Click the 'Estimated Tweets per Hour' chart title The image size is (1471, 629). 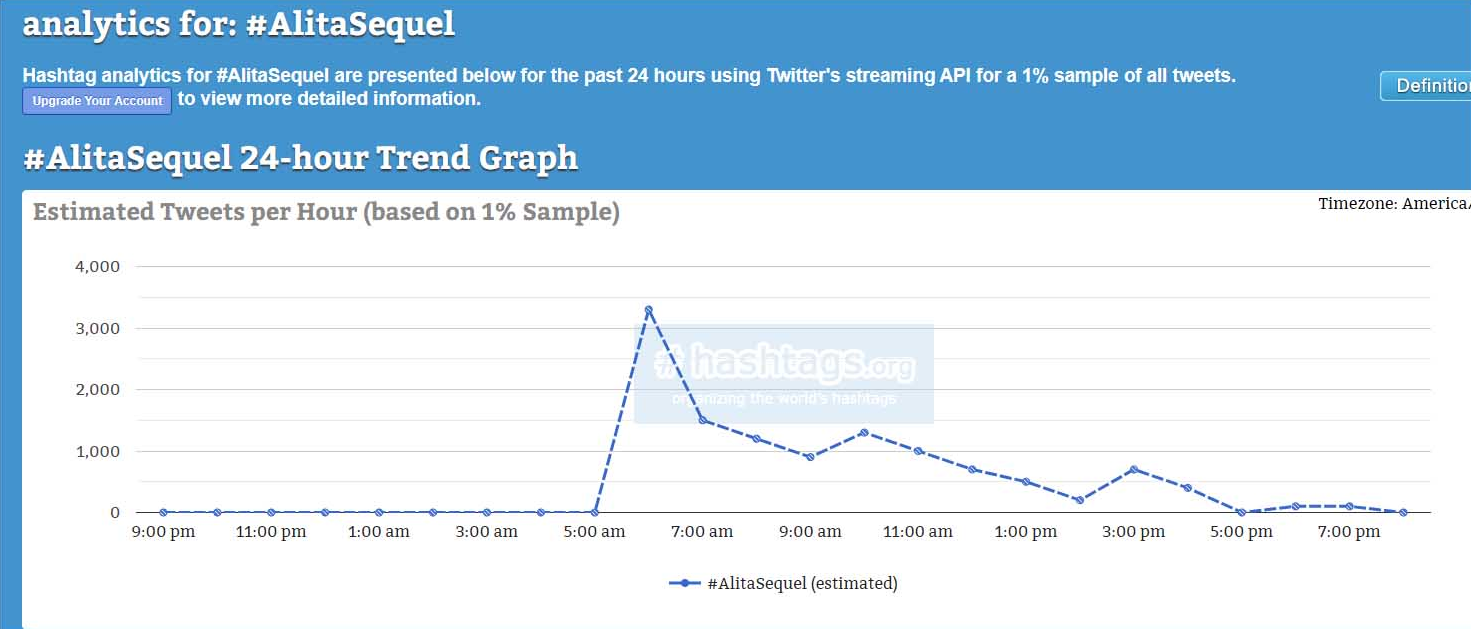[326, 212]
